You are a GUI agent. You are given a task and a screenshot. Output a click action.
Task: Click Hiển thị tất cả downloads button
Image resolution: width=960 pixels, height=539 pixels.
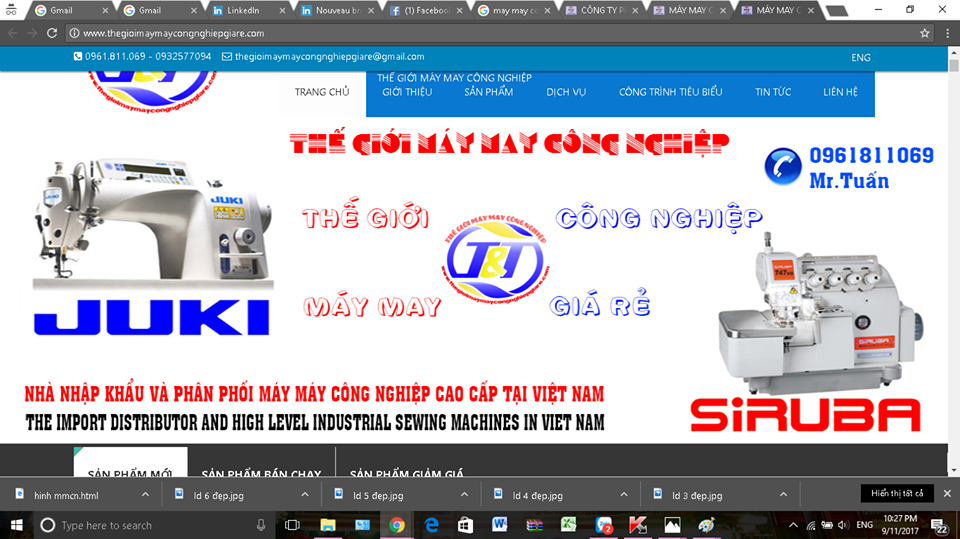point(897,493)
